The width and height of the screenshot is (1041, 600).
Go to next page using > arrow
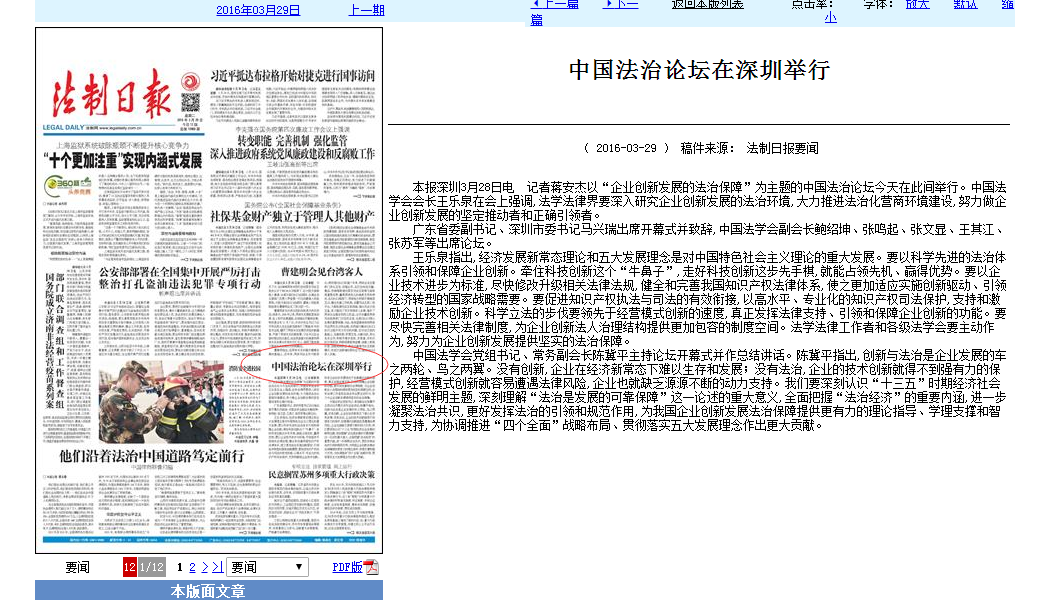203,567
